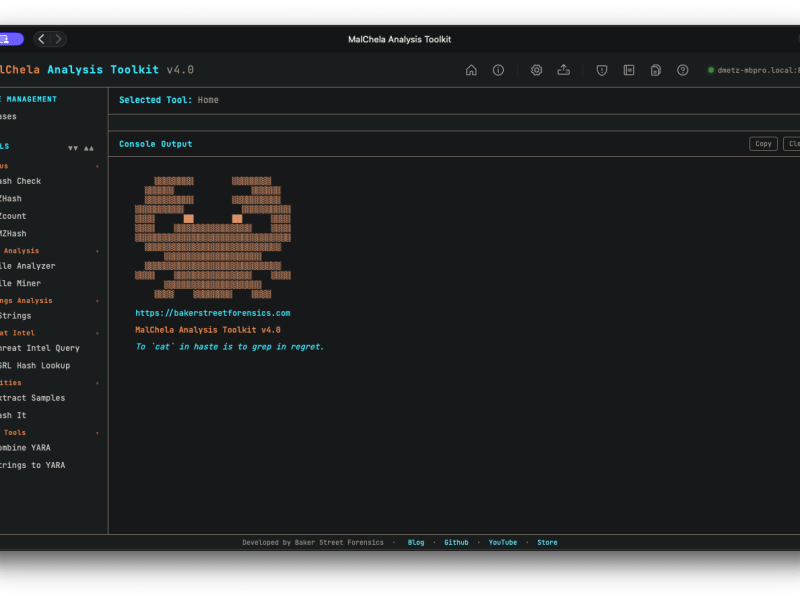This screenshot has width=800, height=600.
Task: Click 'Developed by Baker Street Forensics' footer text
Action: click(x=313, y=542)
